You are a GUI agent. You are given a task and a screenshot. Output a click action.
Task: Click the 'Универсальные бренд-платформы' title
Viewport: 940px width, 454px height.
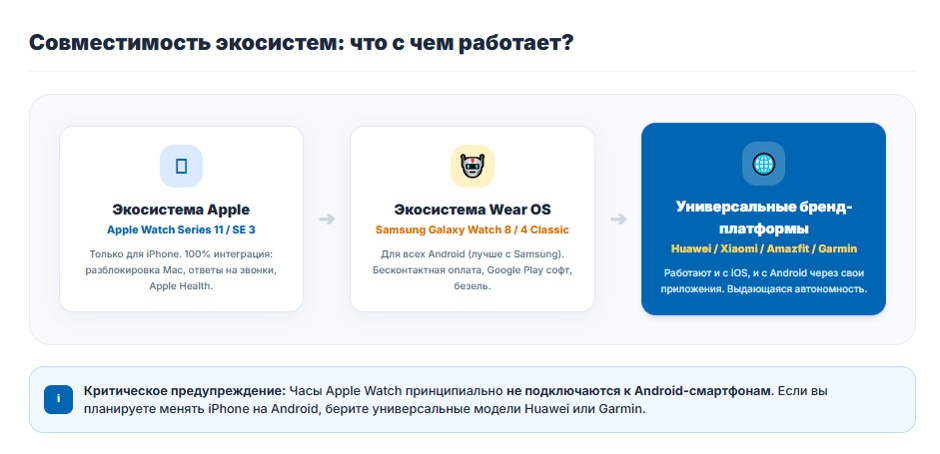point(764,218)
